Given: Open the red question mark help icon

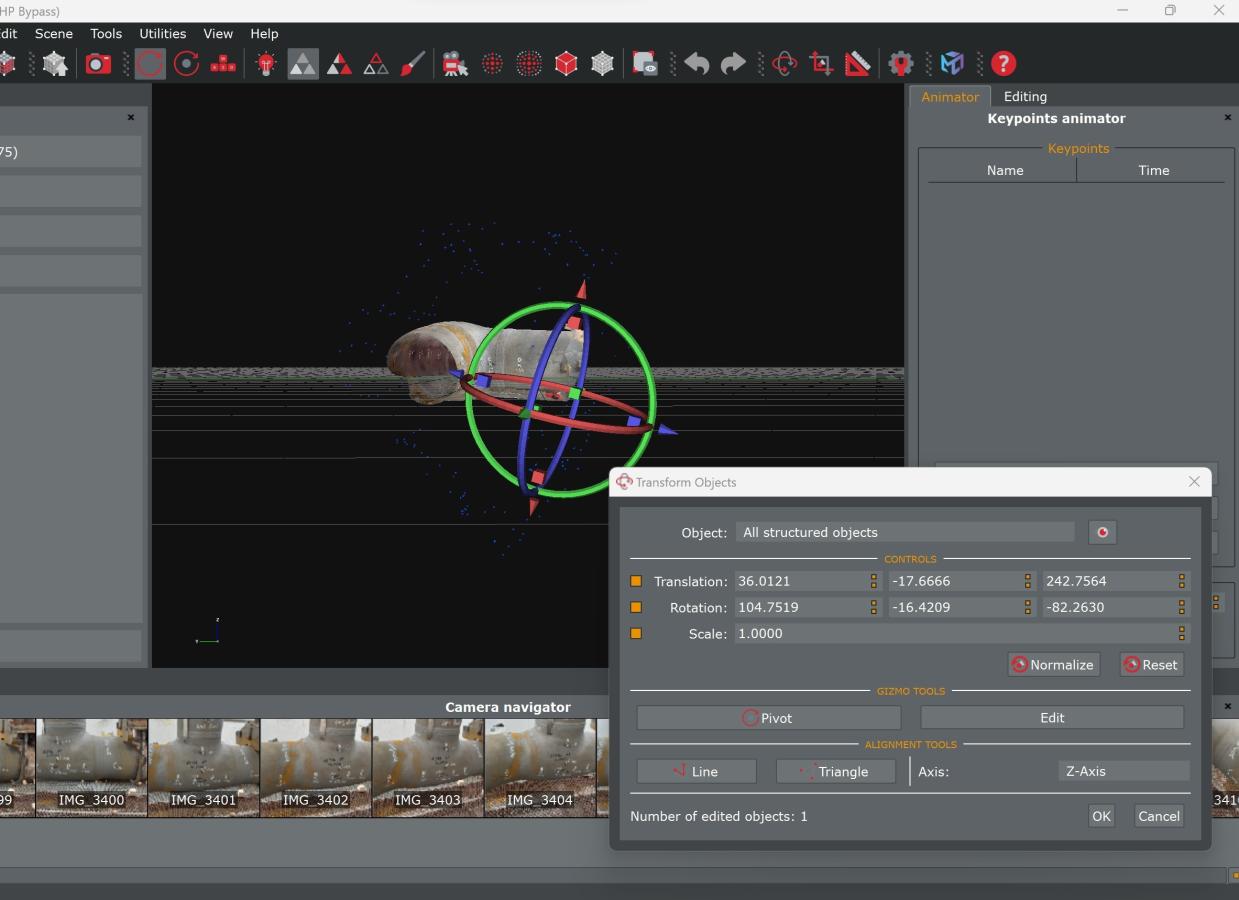Looking at the screenshot, I should pyautogui.click(x=1003, y=64).
